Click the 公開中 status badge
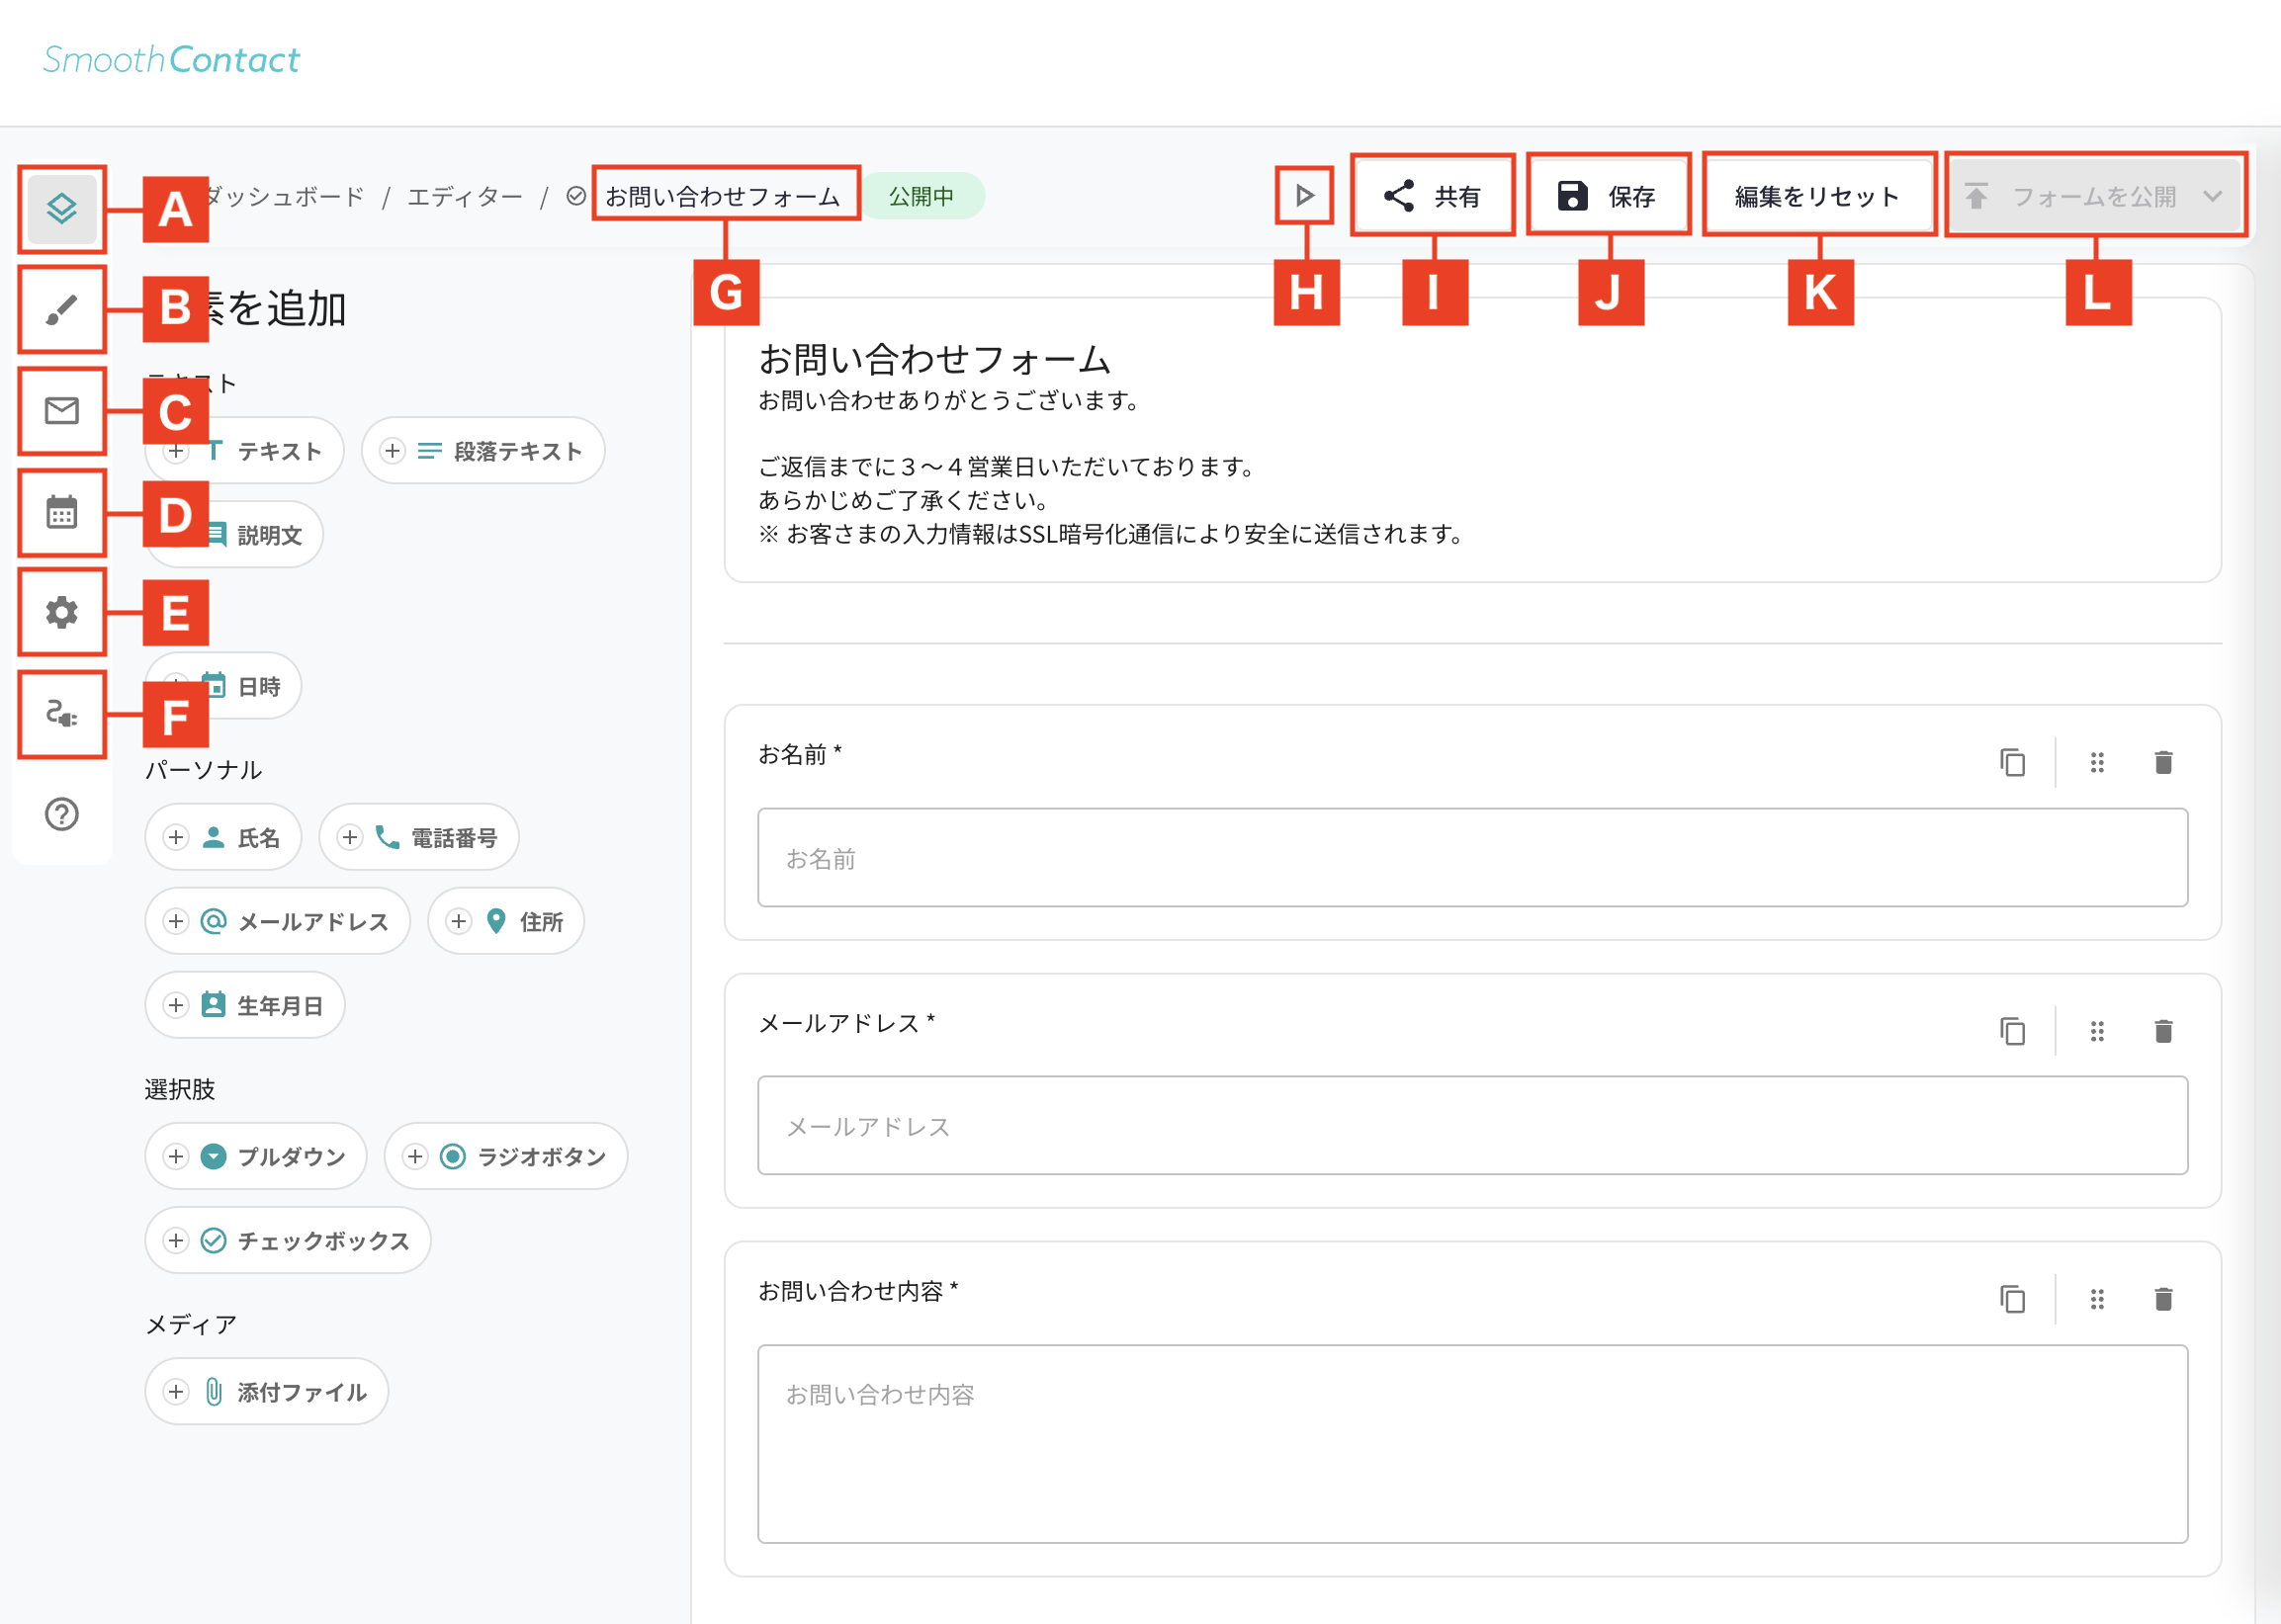This screenshot has height=1624, width=2281. pyautogui.click(x=922, y=196)
